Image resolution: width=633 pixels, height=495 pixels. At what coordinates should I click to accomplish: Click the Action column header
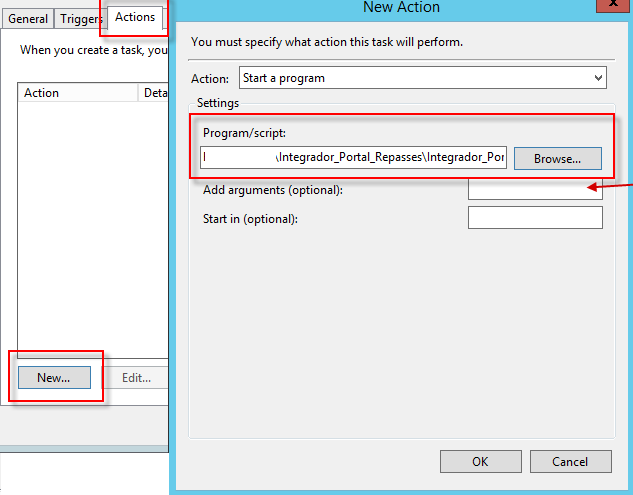(76, 93)
